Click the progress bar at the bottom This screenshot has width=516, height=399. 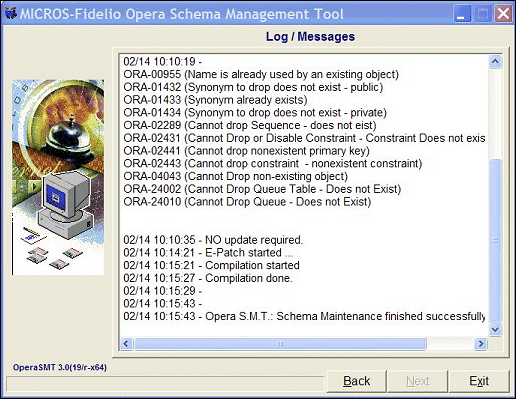(165, 384)
